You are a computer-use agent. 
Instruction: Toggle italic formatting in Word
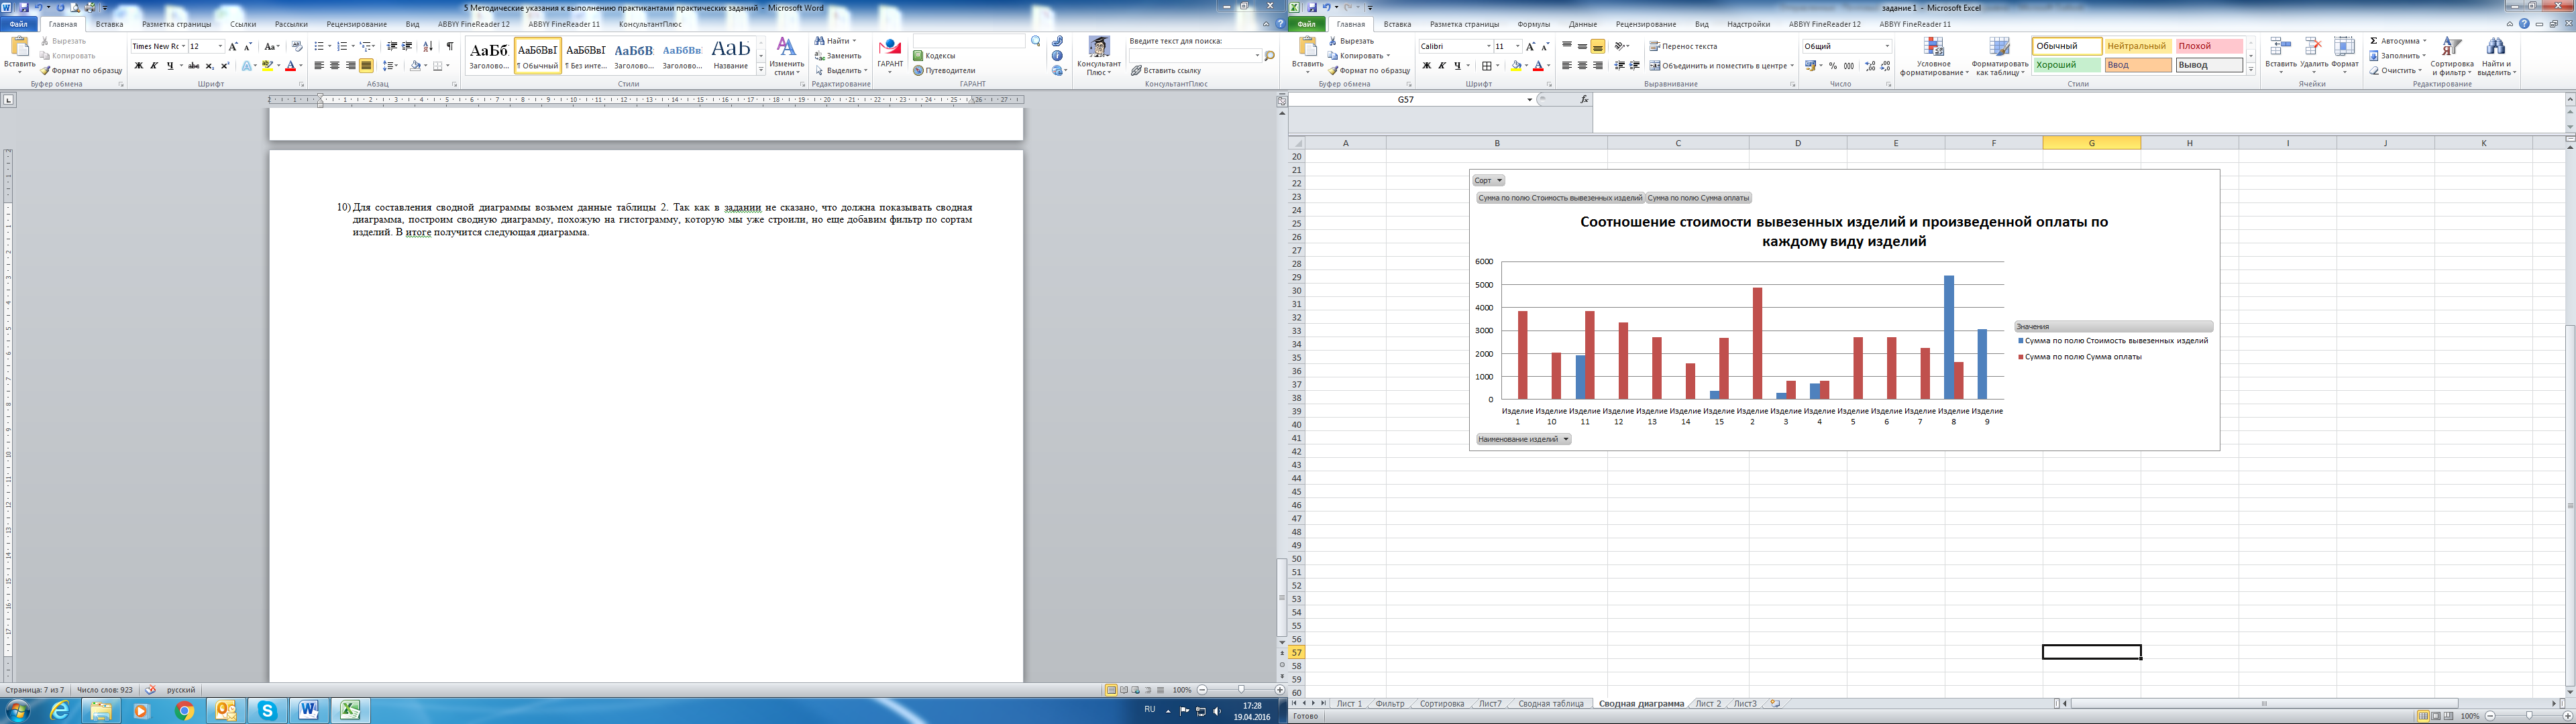154,66
